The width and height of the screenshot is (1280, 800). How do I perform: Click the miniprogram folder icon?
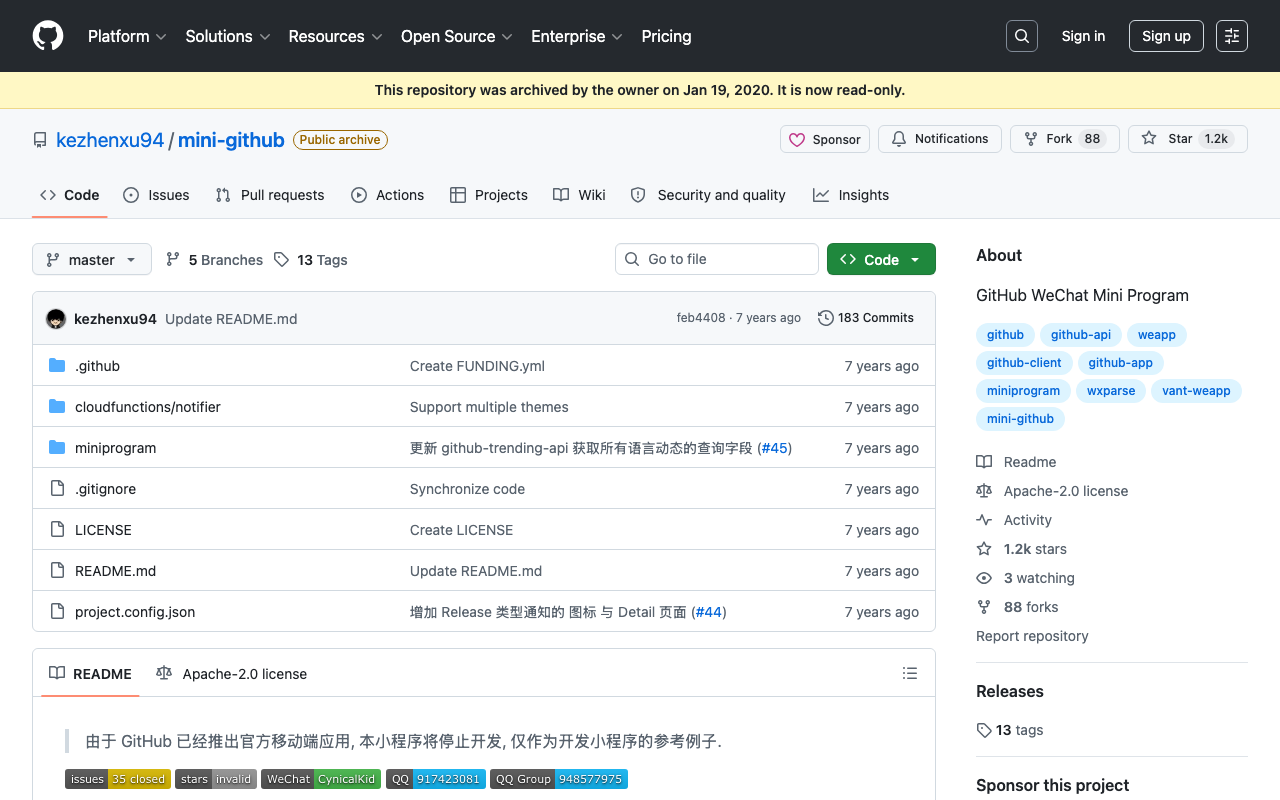click(57, 448)
